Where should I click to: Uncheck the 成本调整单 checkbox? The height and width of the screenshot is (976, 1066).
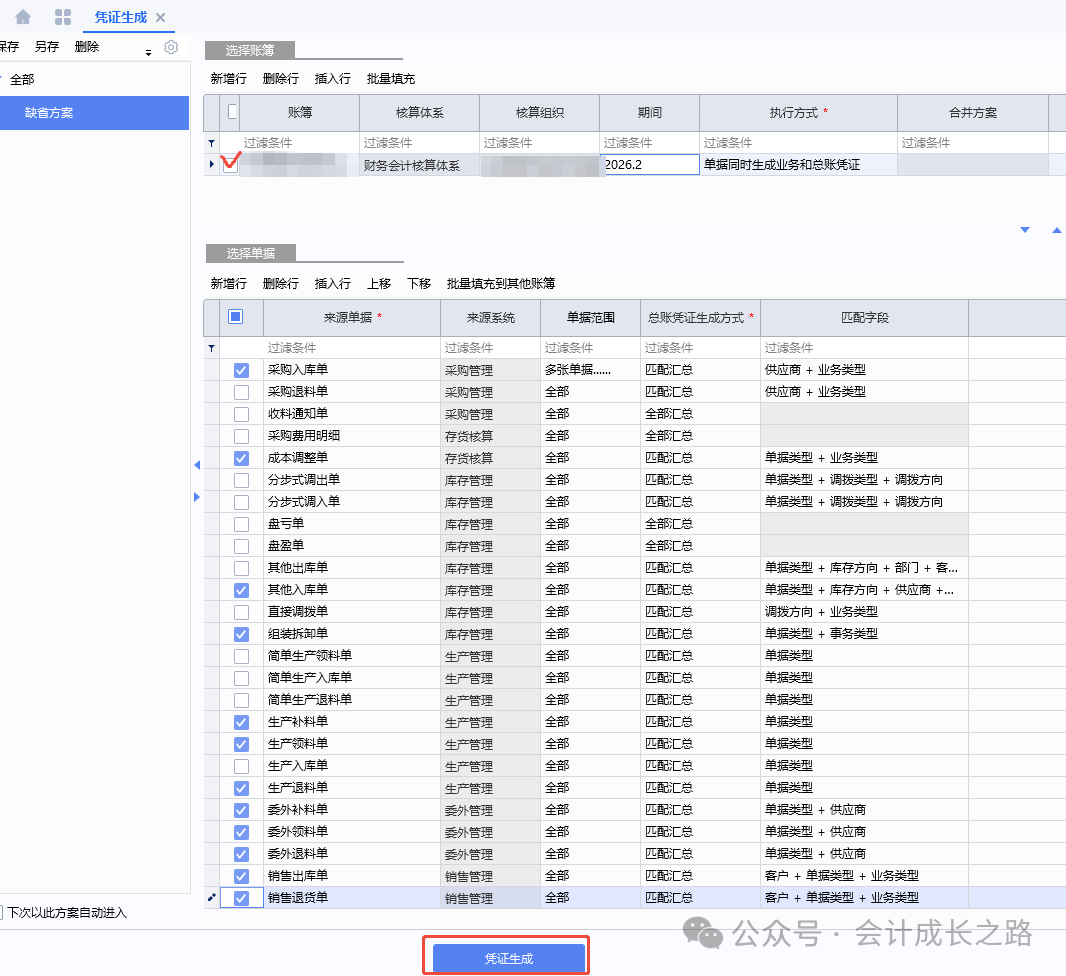pyautogui.click(x=241, y=458)
